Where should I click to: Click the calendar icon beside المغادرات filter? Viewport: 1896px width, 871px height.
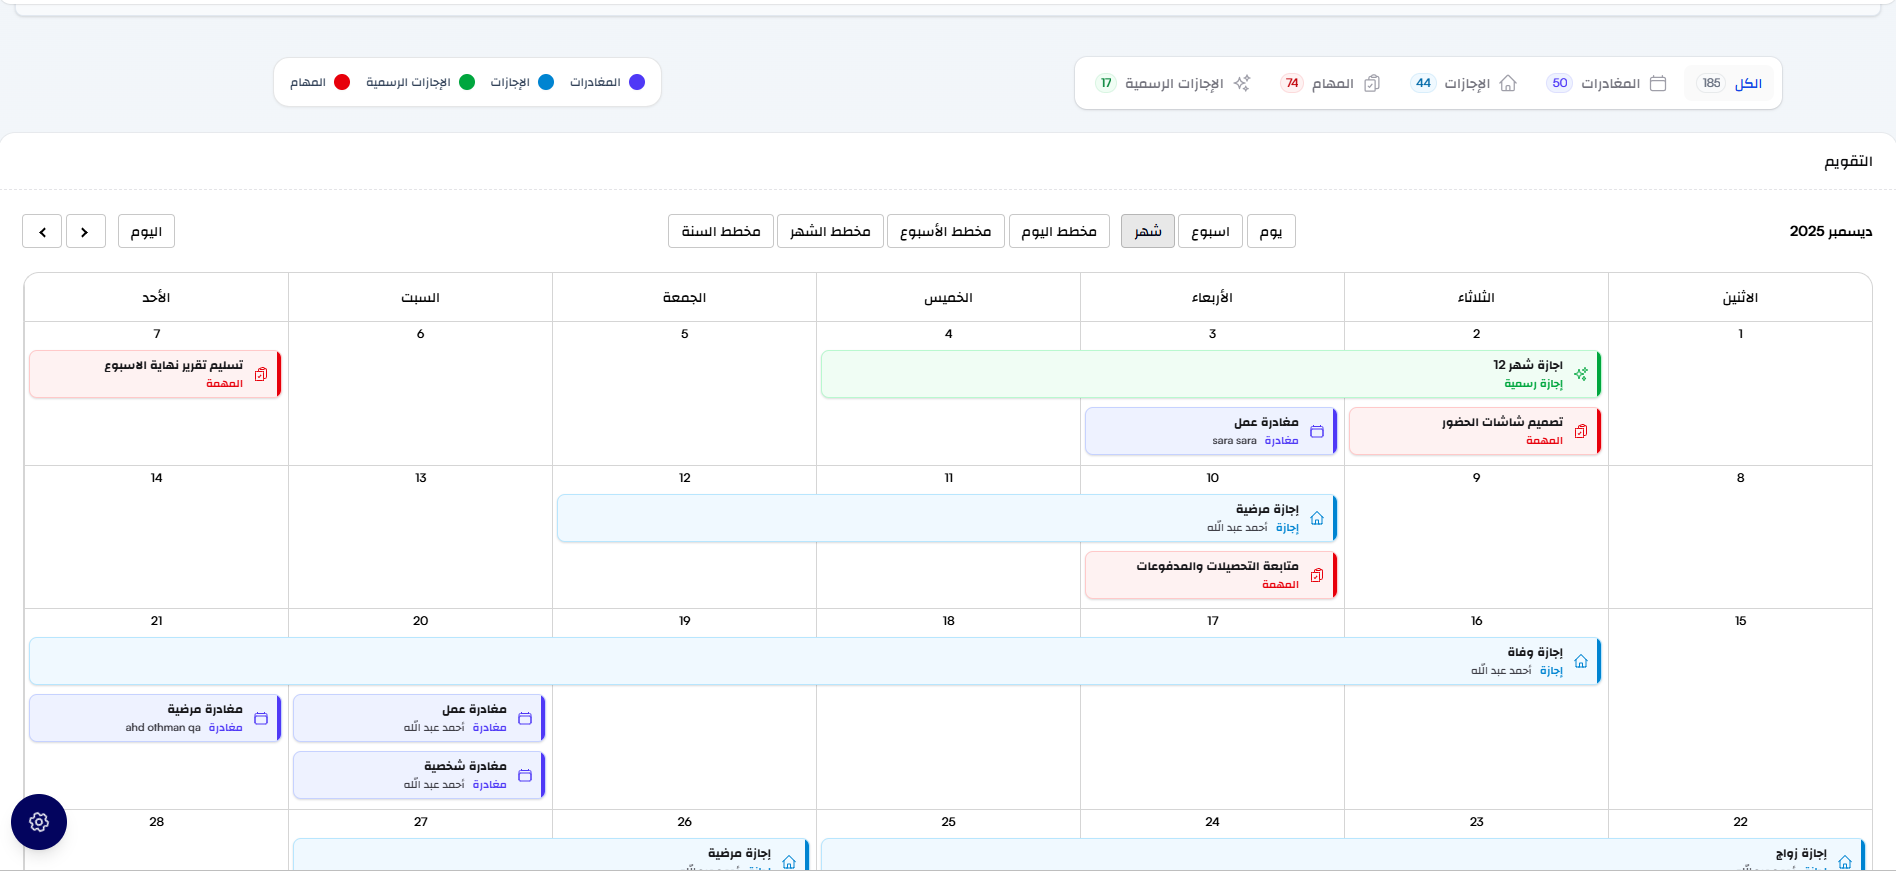(1658, 83)
